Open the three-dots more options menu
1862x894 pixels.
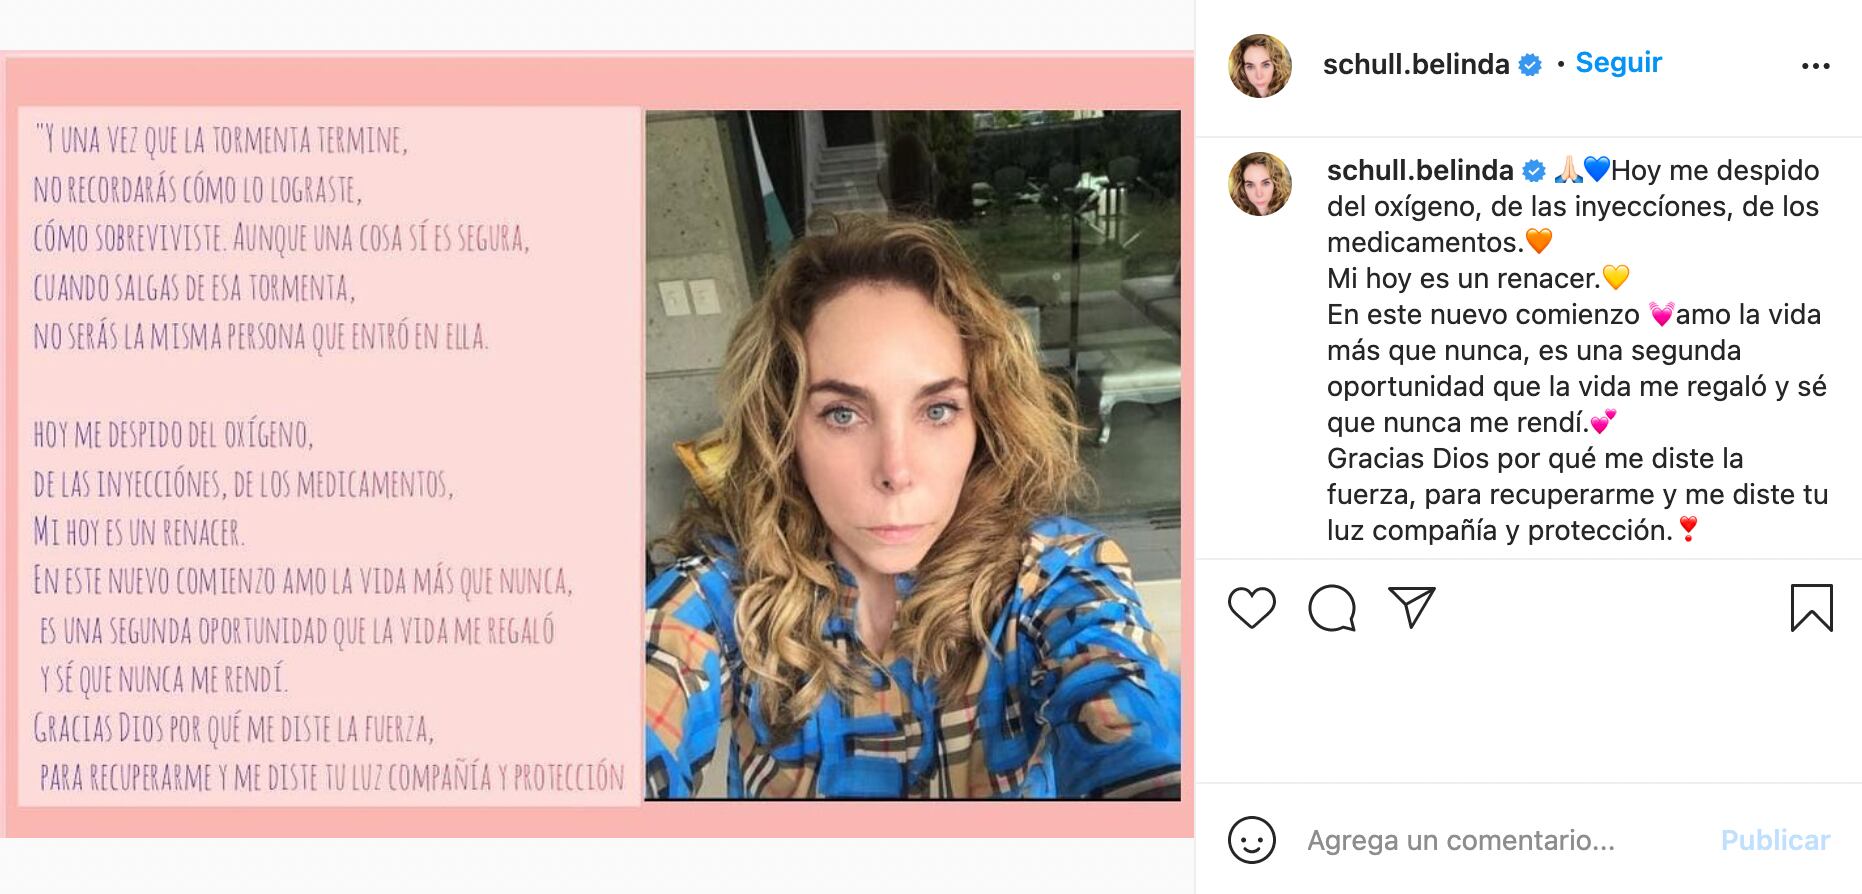click(1815, 66)
